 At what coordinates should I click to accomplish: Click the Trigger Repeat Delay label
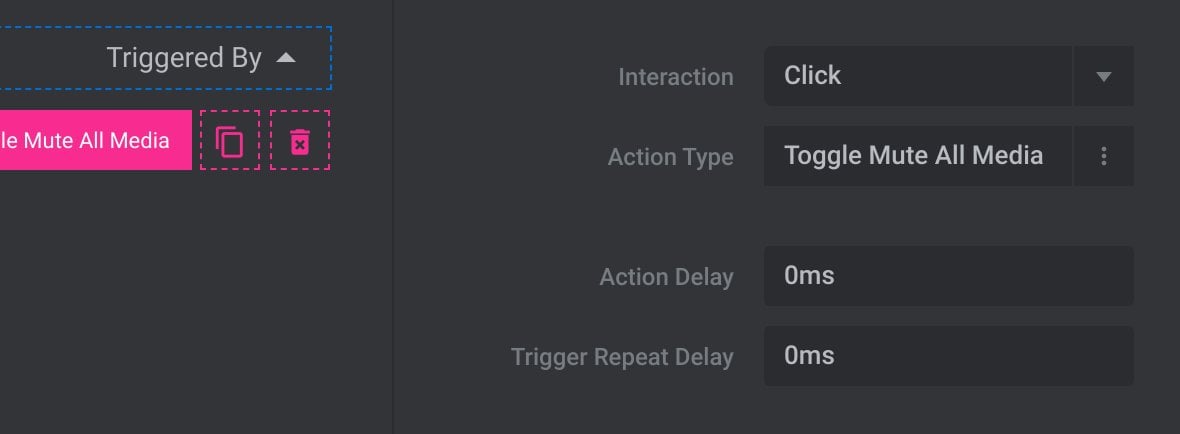[x=622, y=357]
